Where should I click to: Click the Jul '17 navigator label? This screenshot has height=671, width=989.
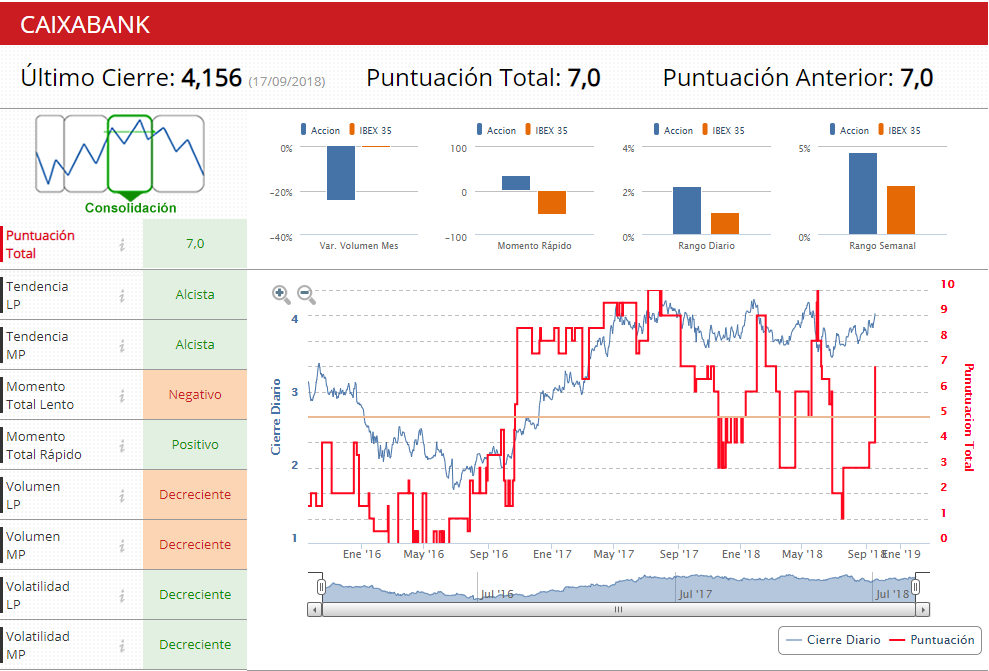(x=696, y=594)
